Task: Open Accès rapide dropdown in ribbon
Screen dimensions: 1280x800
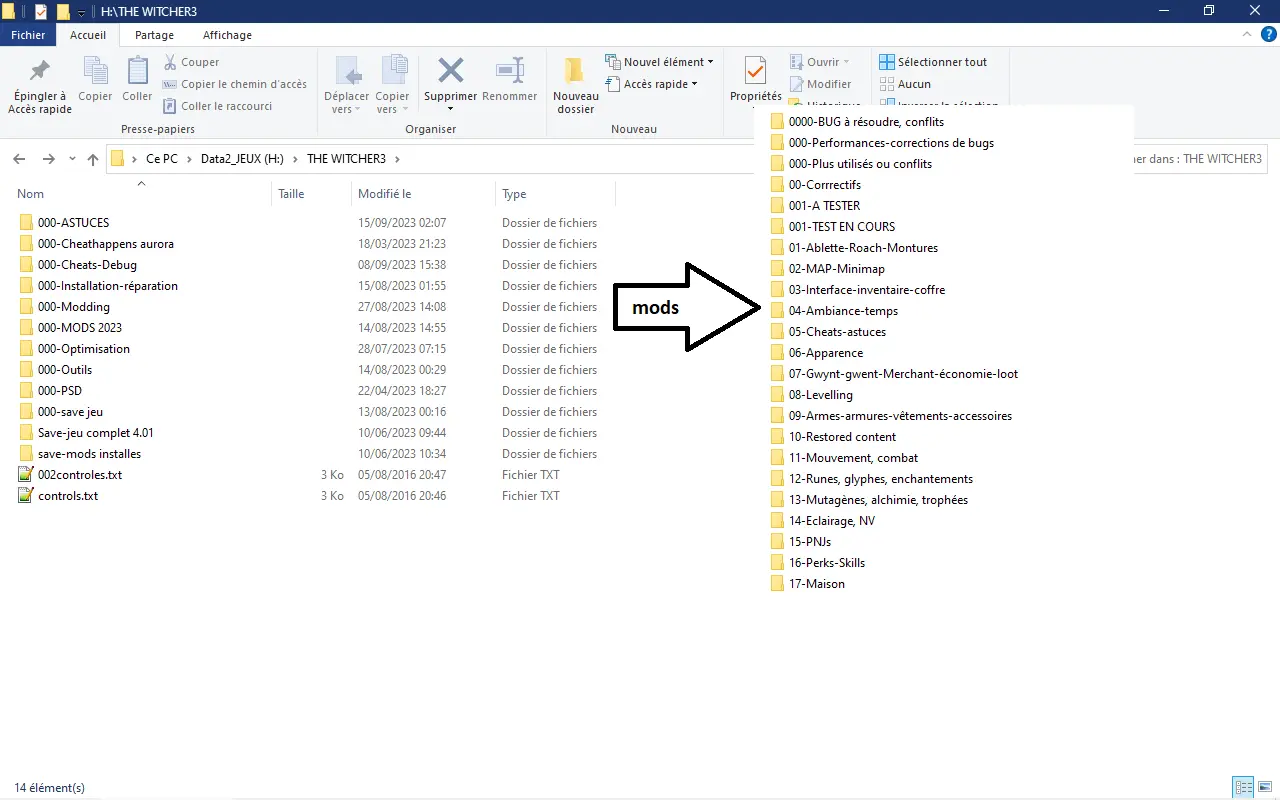Action: pyautogui.click(x=652, y=84)
